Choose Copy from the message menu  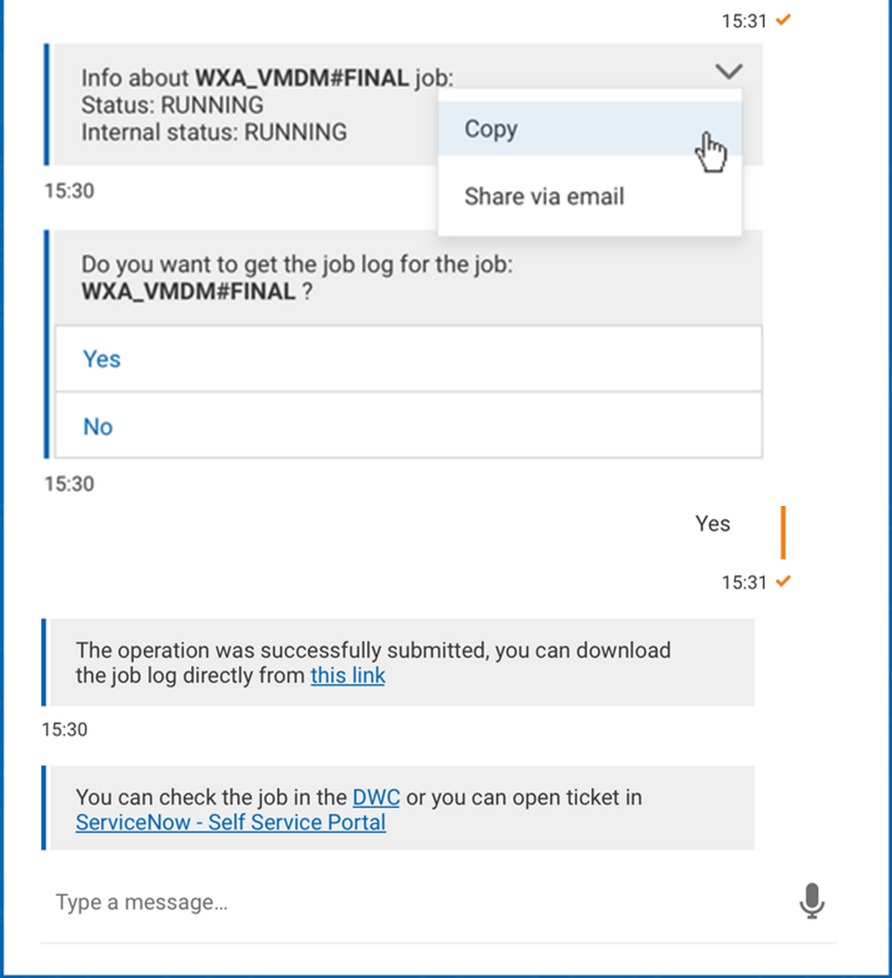click(x=490, y=129)
